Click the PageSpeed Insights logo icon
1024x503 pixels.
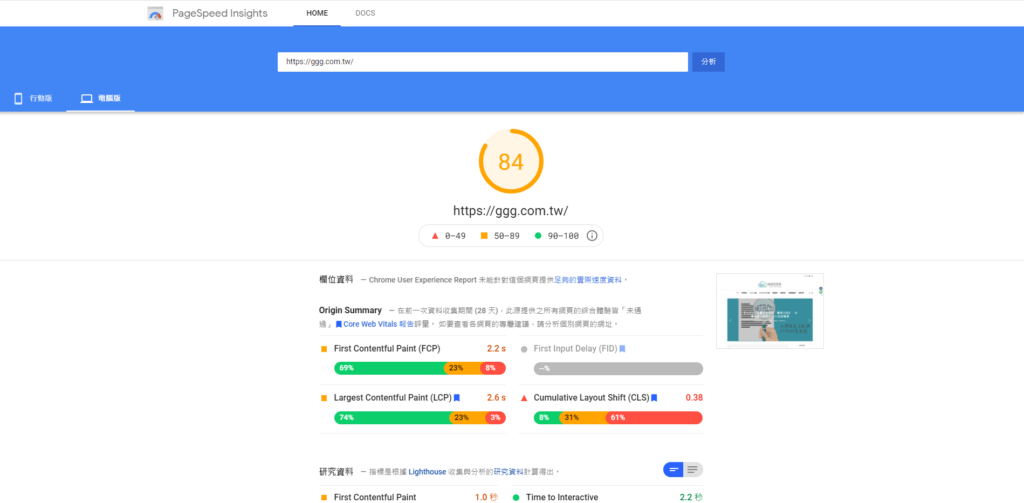point(155,13)
